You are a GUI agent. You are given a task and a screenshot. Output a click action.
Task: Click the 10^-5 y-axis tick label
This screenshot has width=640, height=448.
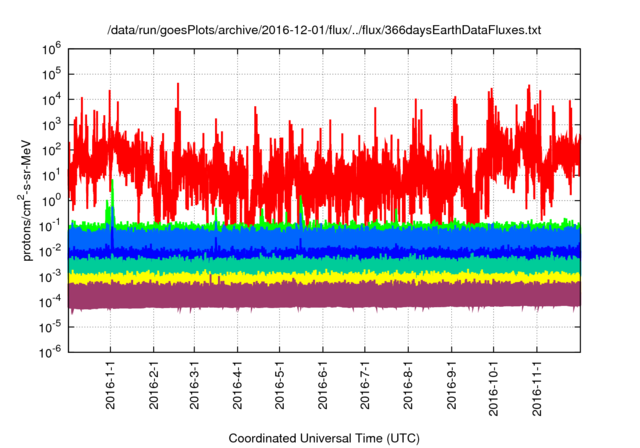(x=50, y=327)
